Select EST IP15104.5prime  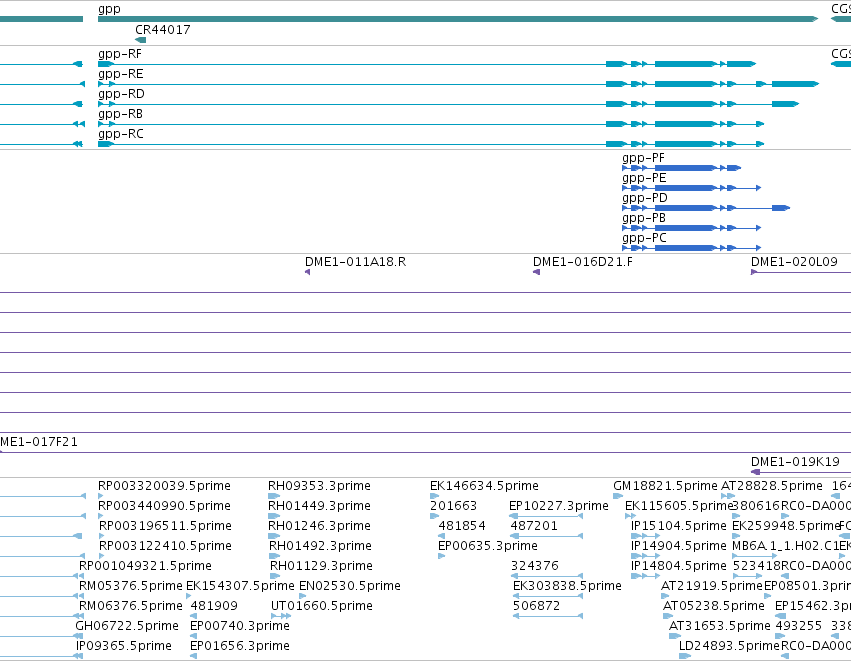[x=678, y=526]
